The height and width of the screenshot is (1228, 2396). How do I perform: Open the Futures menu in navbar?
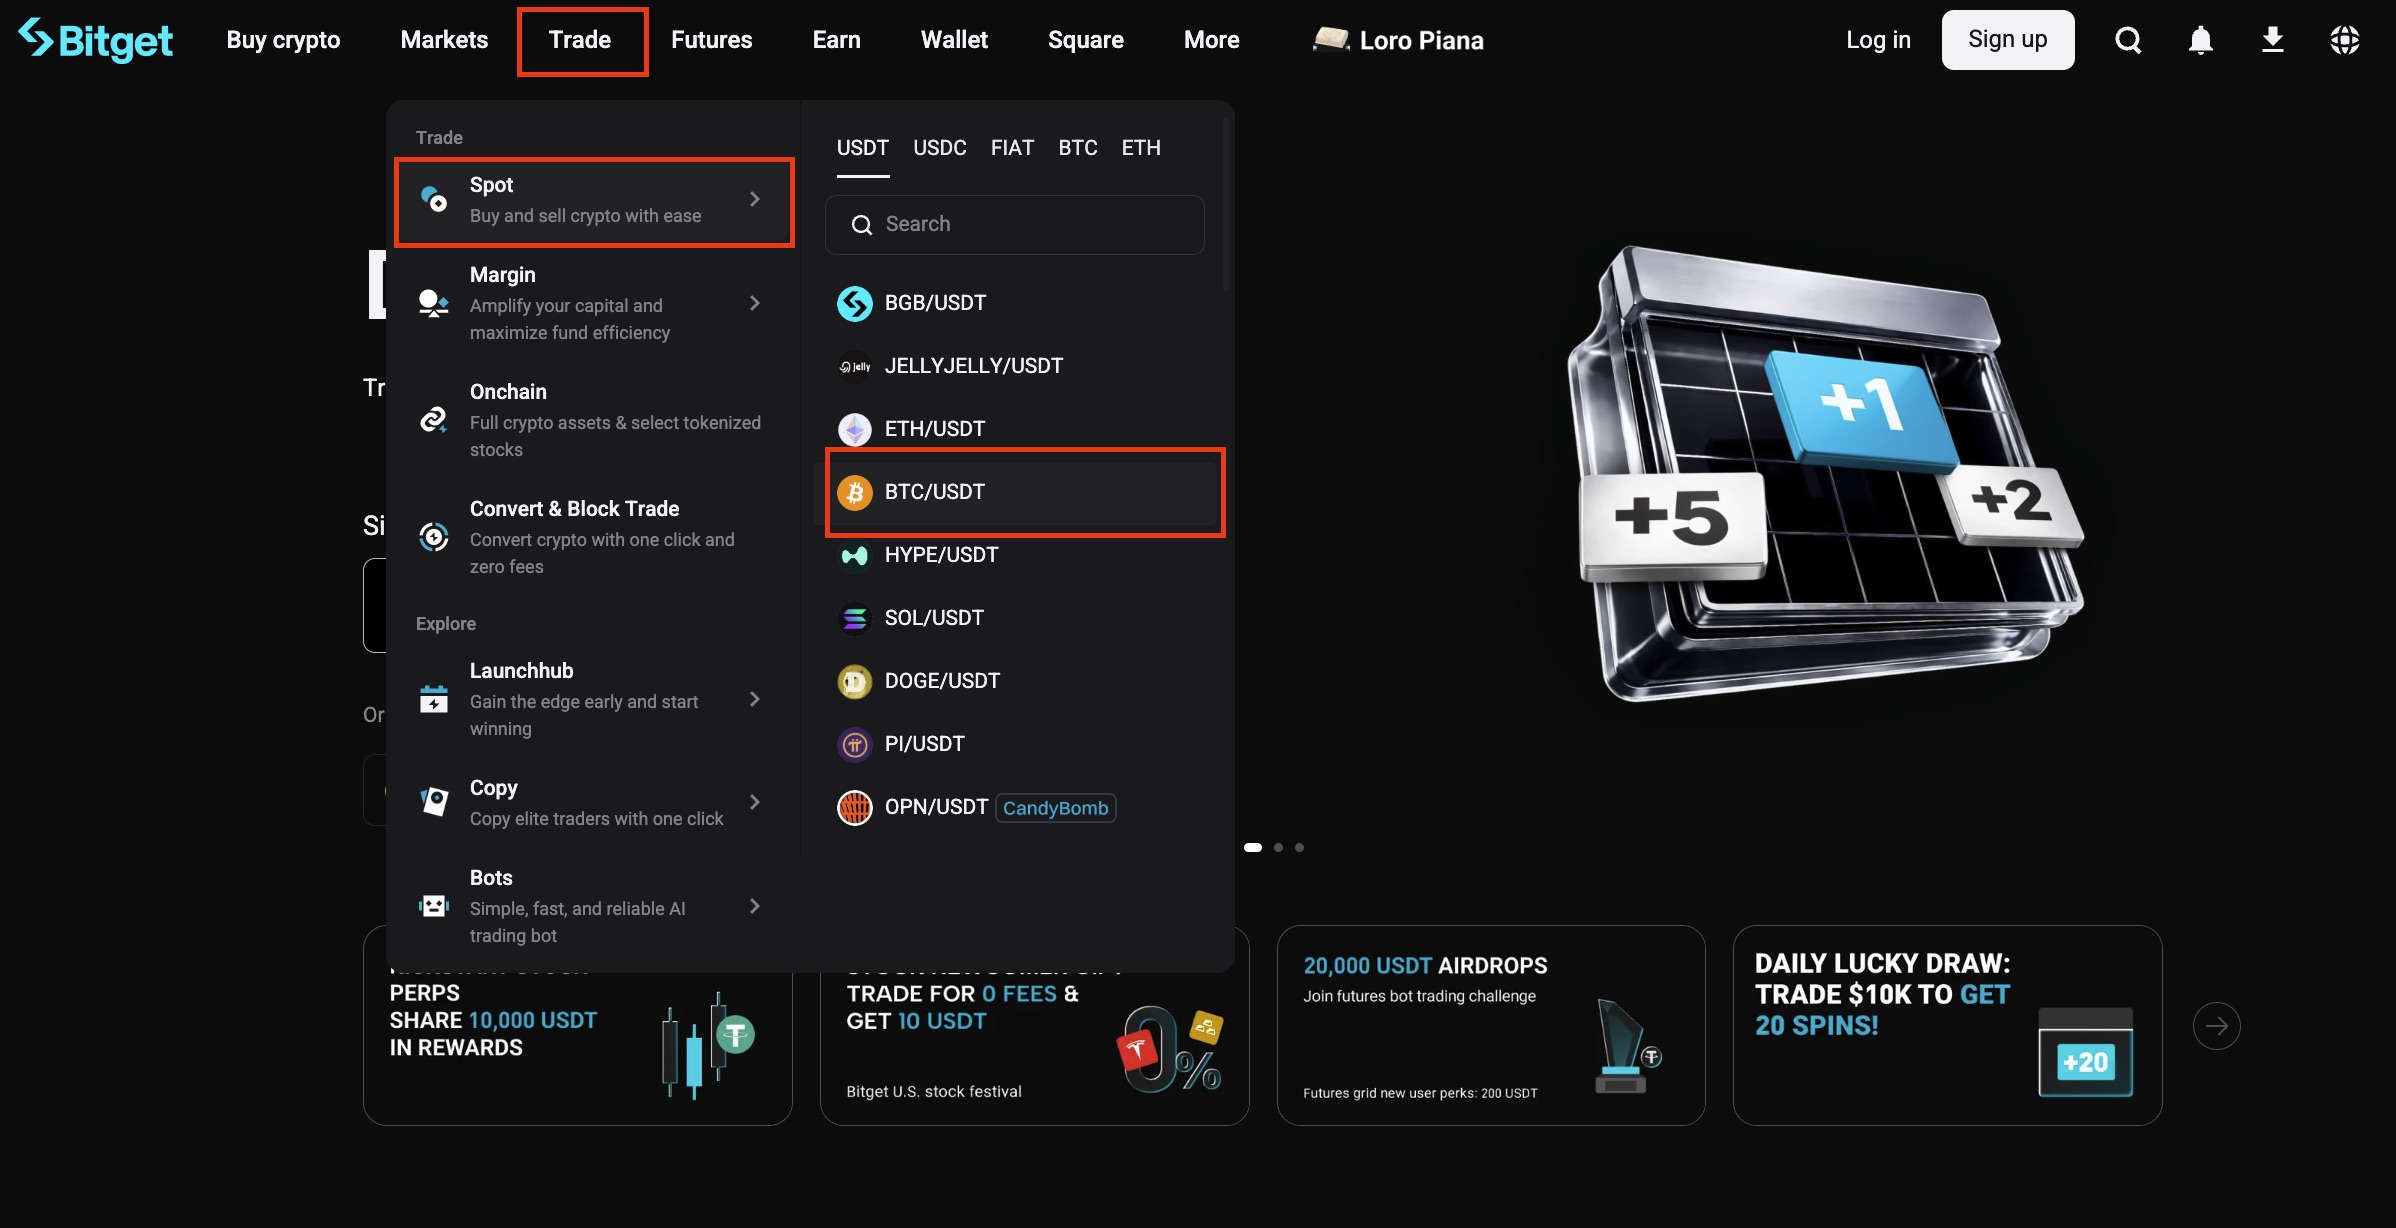coord(711,40)
